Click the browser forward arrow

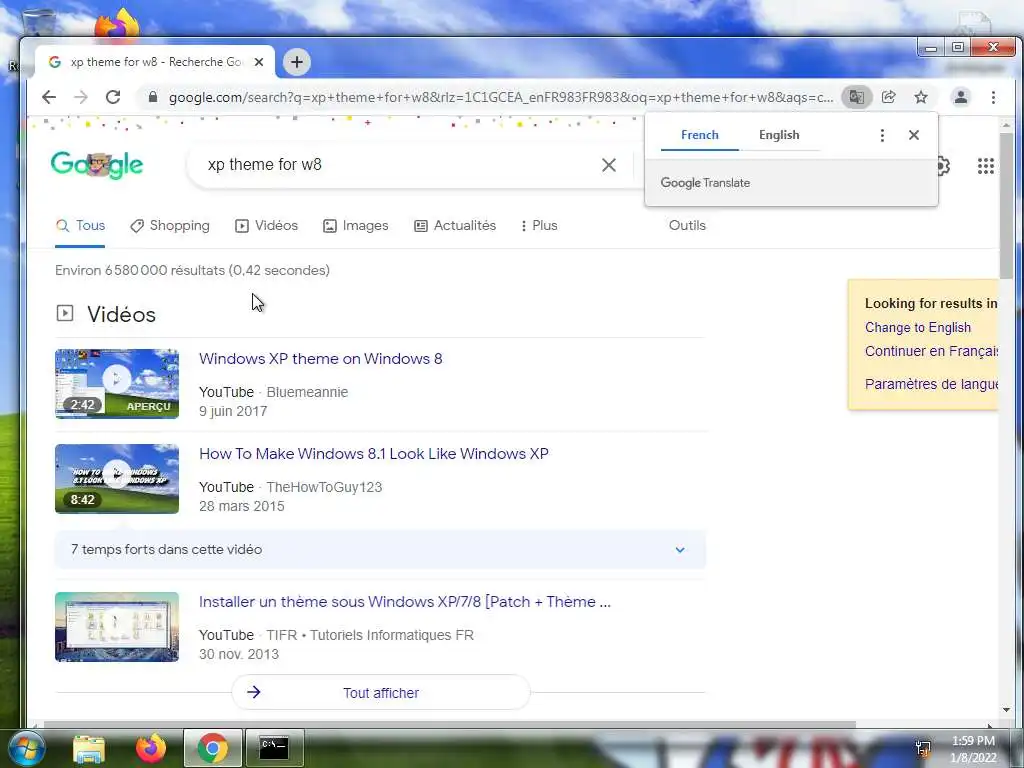coord(81,97)
